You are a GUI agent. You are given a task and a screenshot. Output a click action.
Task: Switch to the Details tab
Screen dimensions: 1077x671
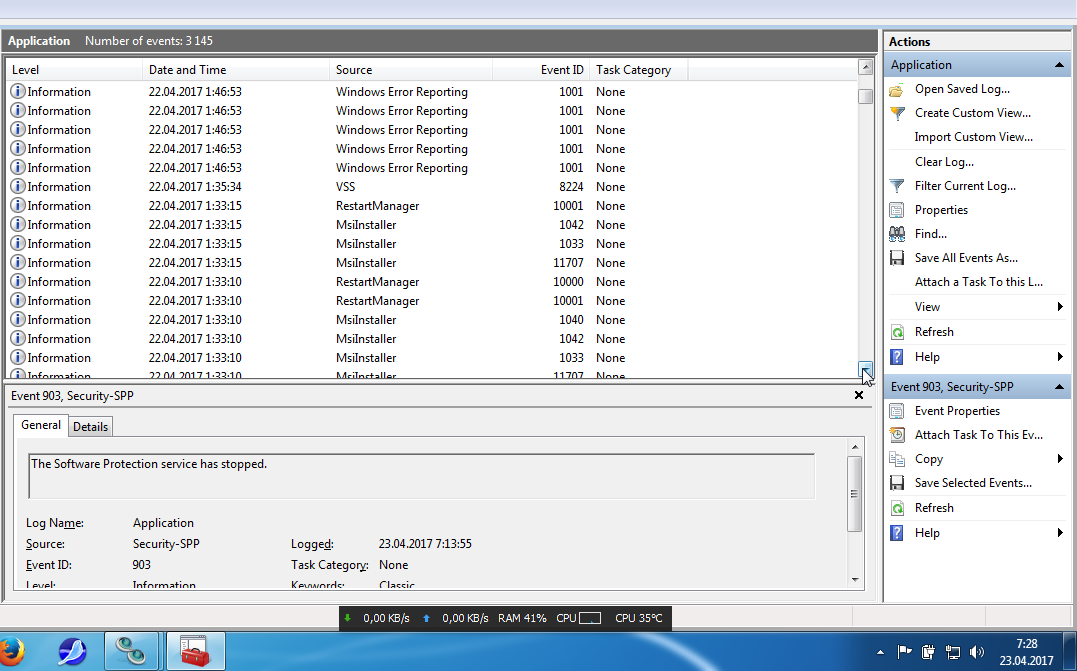pyautogui.click(x=91, y=427)
